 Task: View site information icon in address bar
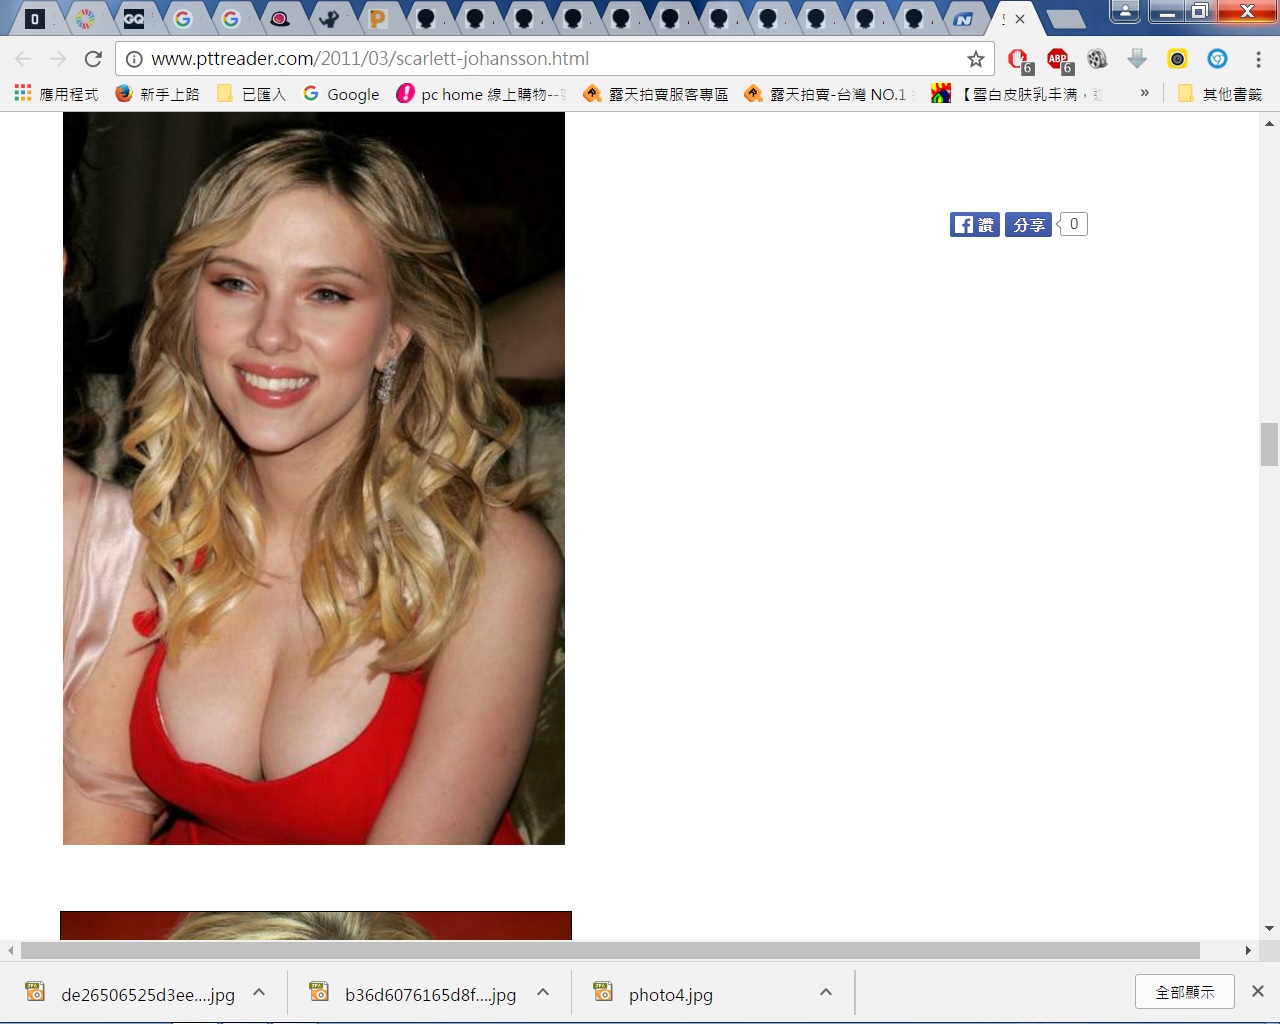coord(134,59)
